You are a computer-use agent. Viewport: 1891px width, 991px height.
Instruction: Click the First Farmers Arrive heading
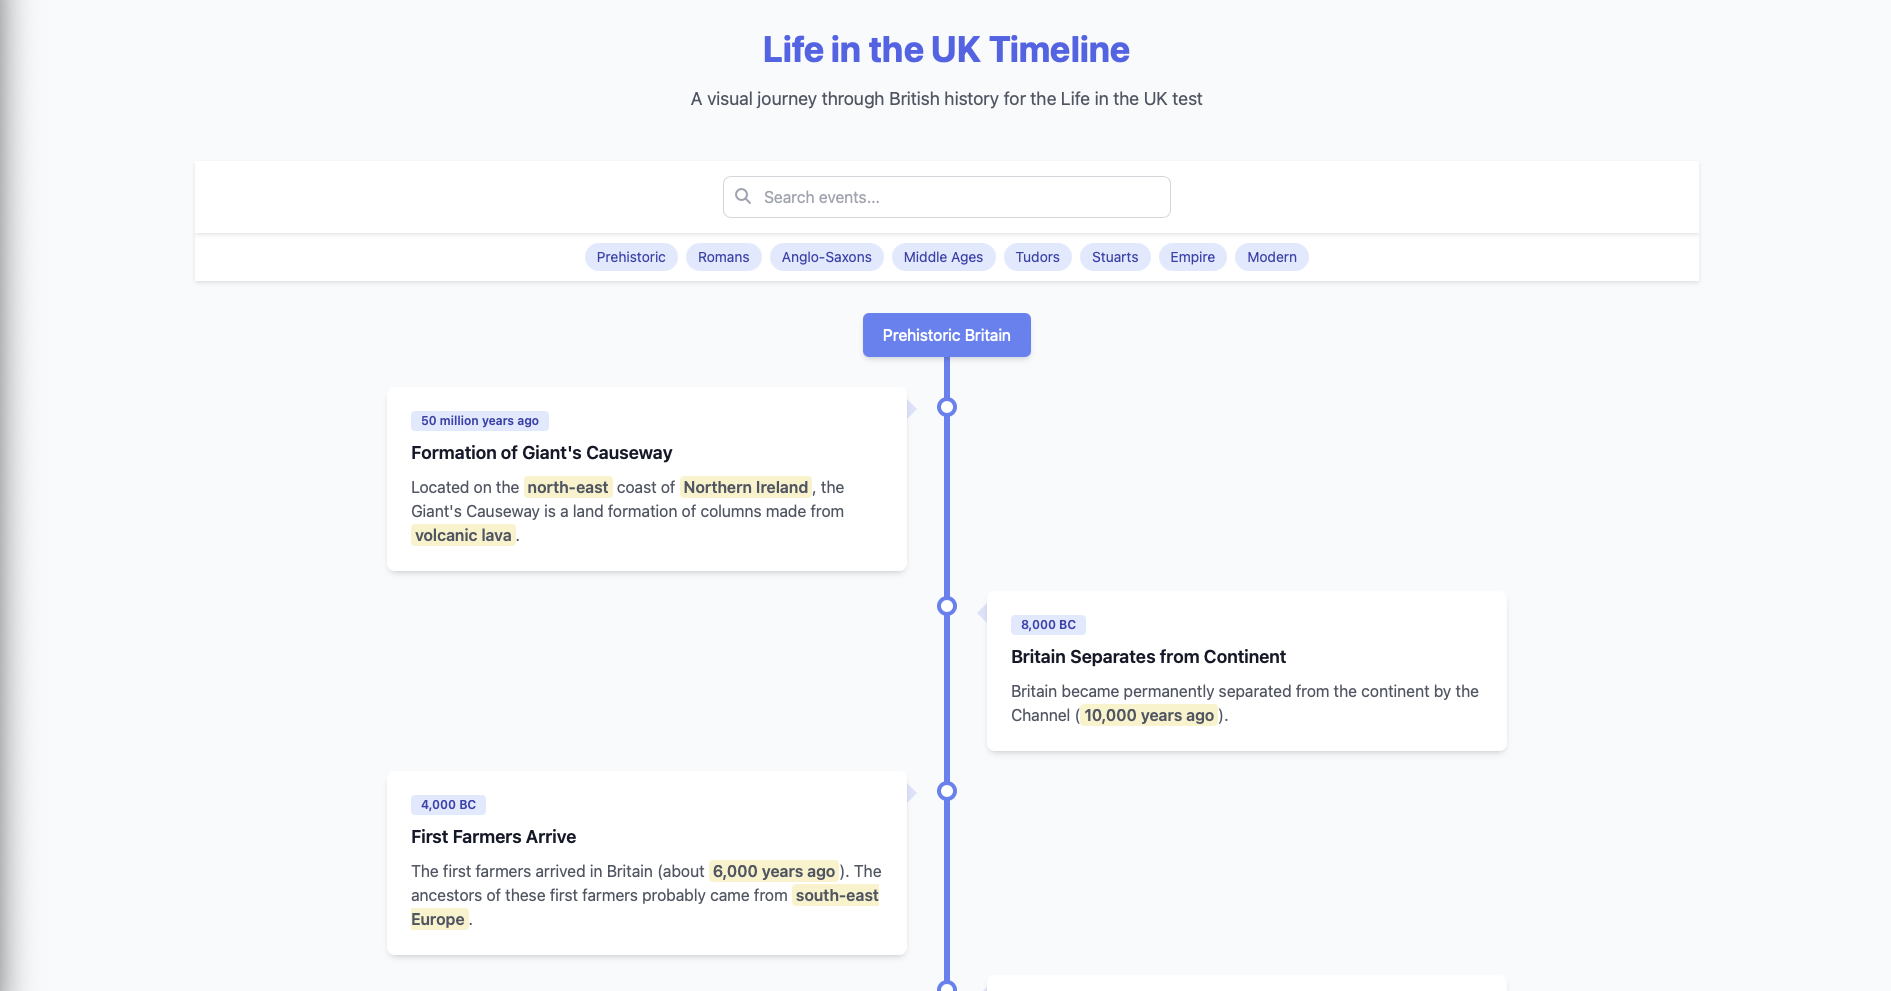coord(493,837)
